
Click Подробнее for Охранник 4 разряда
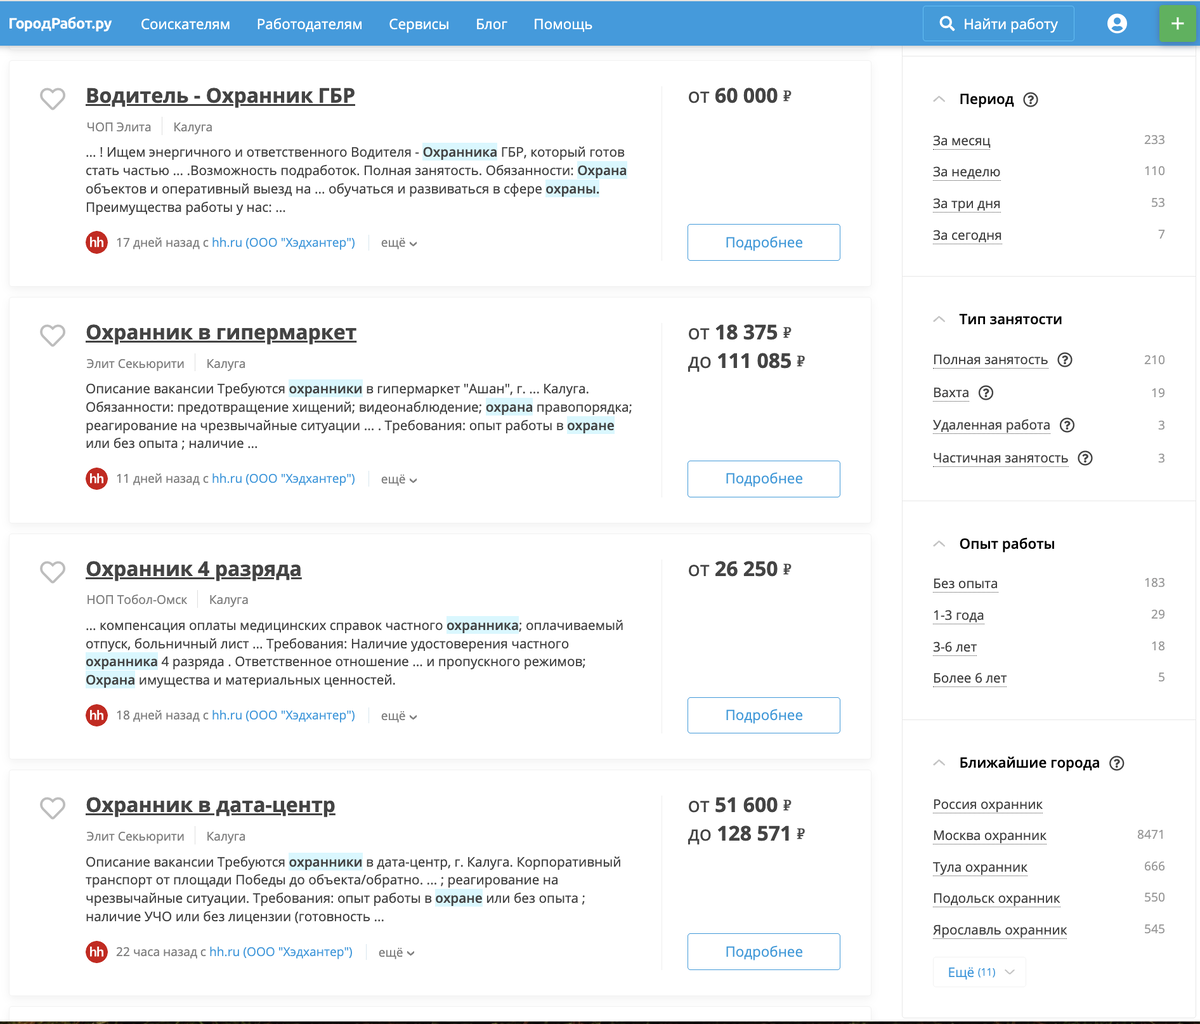[764, 715]
